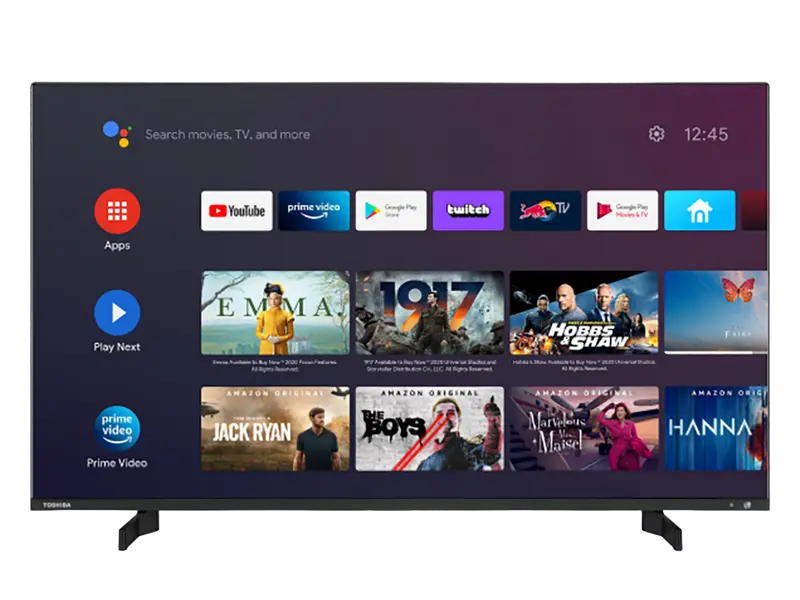Open the red Apps grid icon
800x600 pixels.
click(117, 211)
